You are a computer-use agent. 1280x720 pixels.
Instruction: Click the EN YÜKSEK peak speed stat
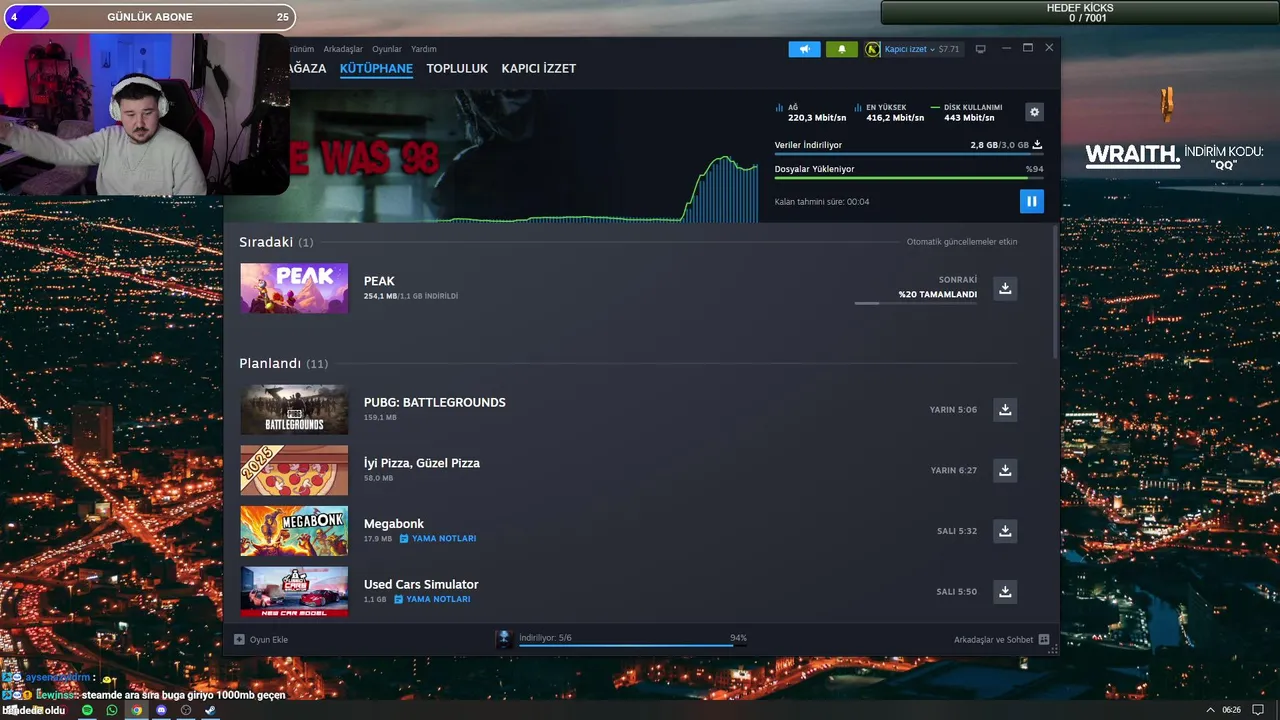tap(889, 112)
